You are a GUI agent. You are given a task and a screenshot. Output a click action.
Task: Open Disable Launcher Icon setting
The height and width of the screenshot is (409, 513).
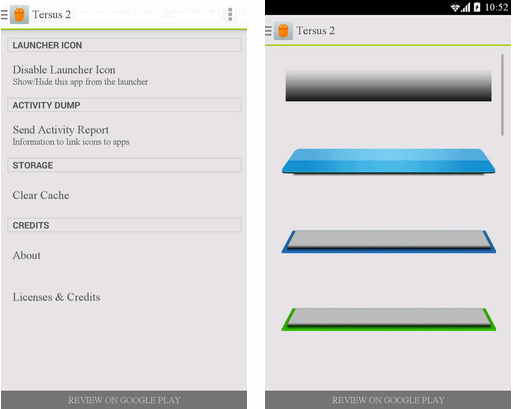click(x=124, y=75)
